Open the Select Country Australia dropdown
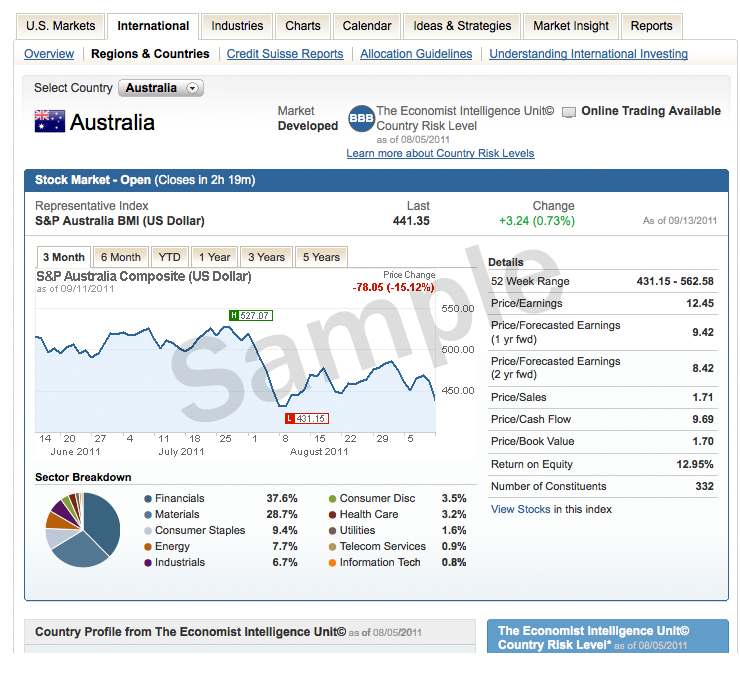This screenshot has height=674, width=740. pyautogui.click(x=161, y=88)
